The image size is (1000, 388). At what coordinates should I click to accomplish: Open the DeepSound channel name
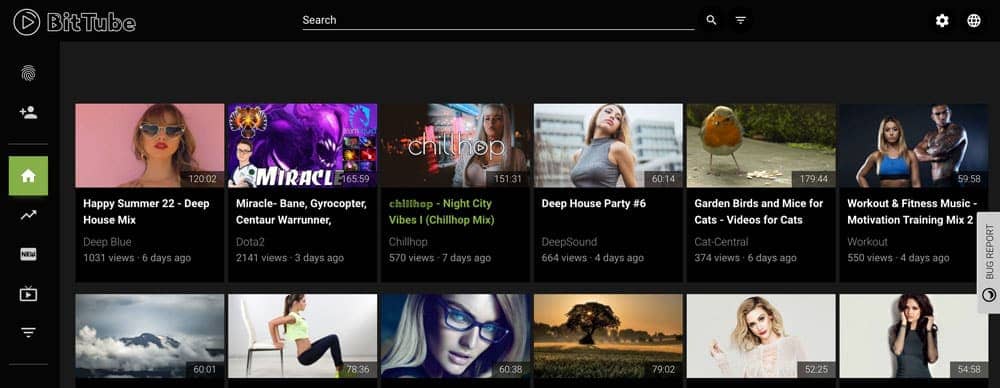570,242
